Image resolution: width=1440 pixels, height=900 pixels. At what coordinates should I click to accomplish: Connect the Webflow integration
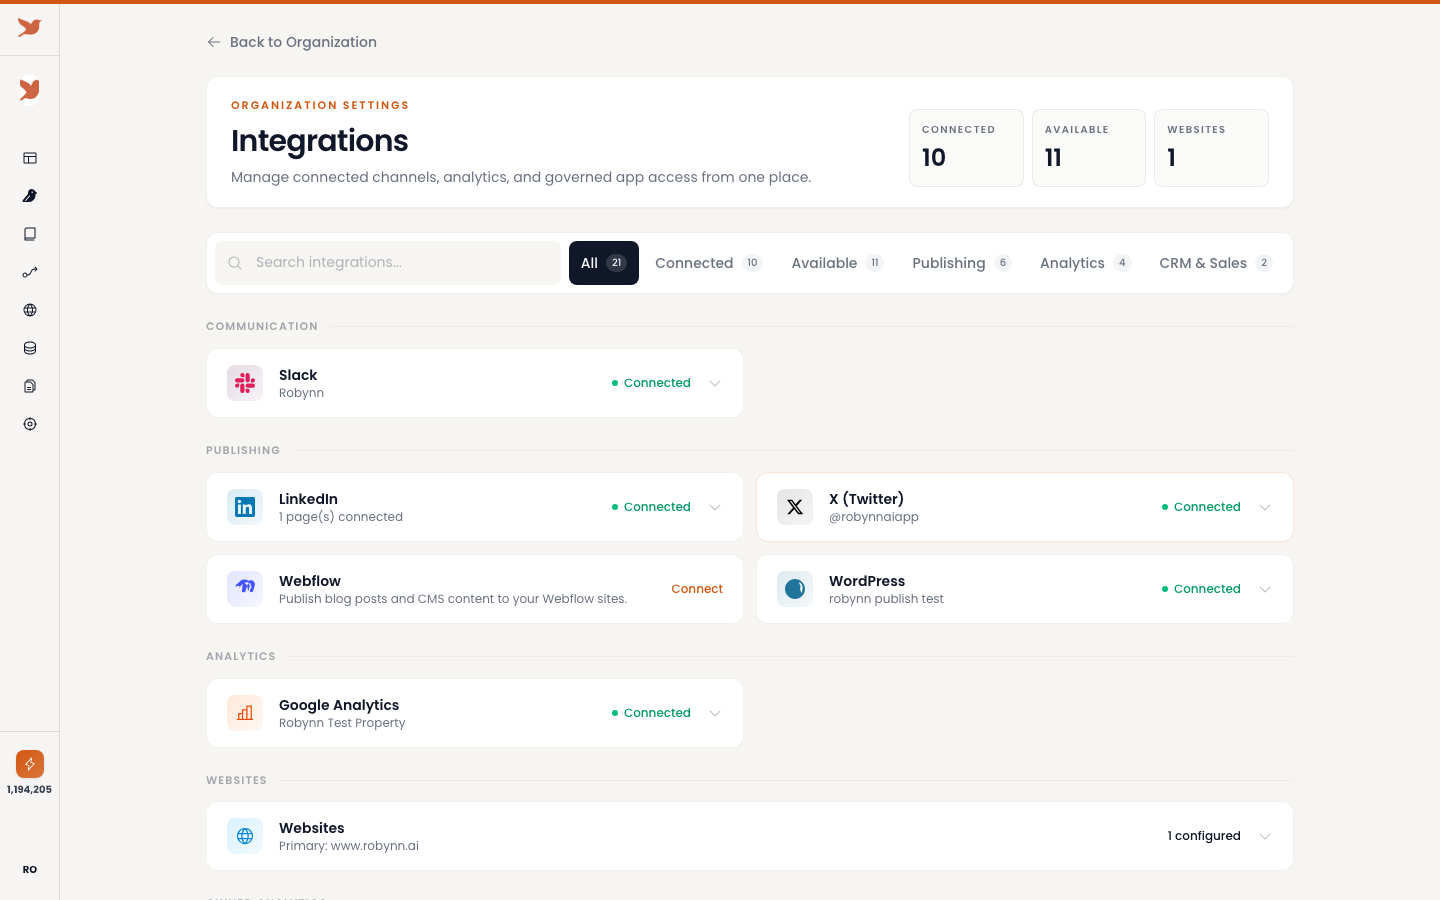coord(696,589)
